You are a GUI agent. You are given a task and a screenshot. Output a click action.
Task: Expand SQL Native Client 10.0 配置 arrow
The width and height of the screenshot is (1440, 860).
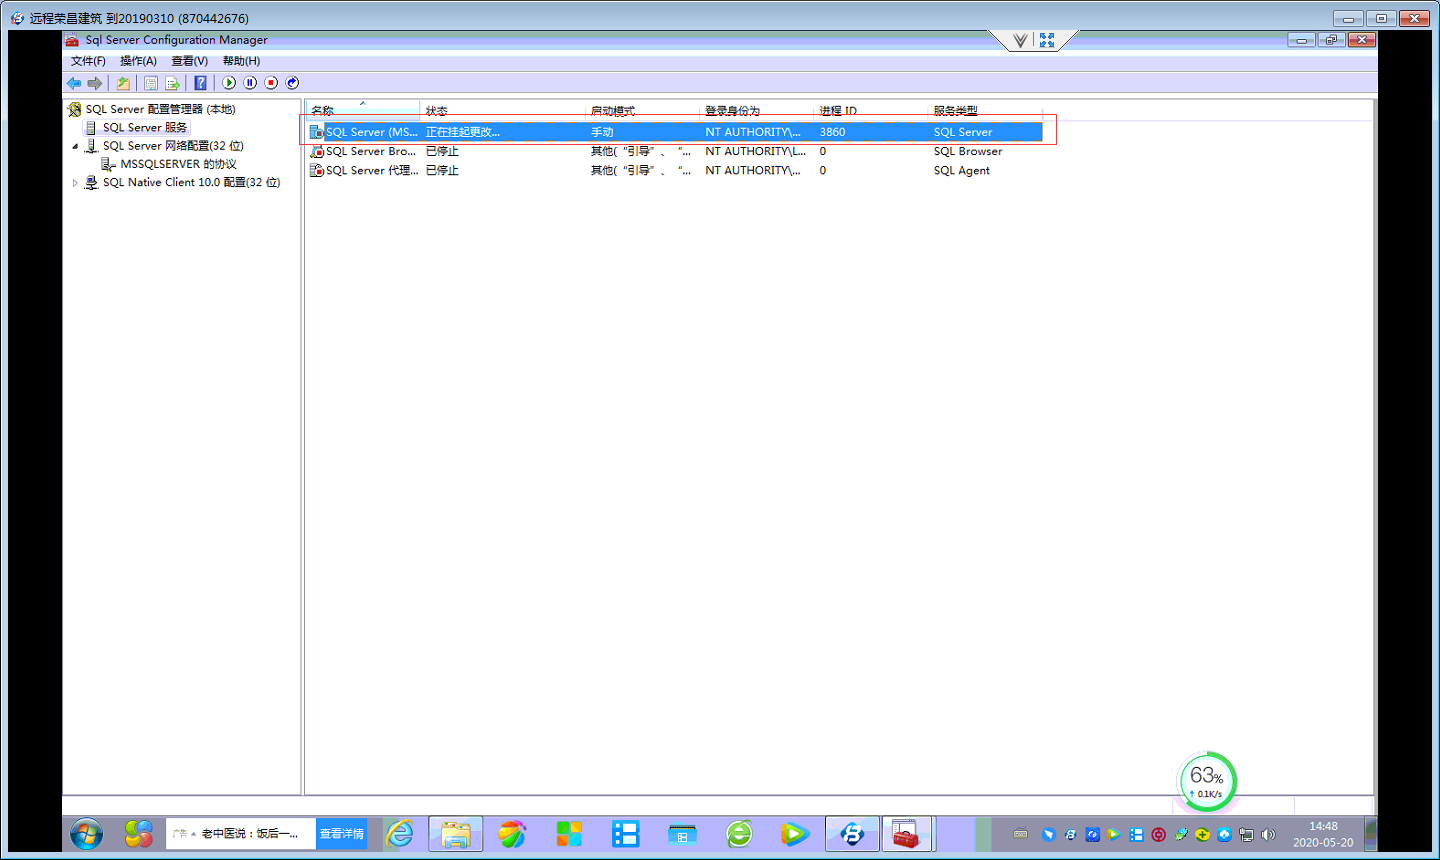click(x=75, y=183)
